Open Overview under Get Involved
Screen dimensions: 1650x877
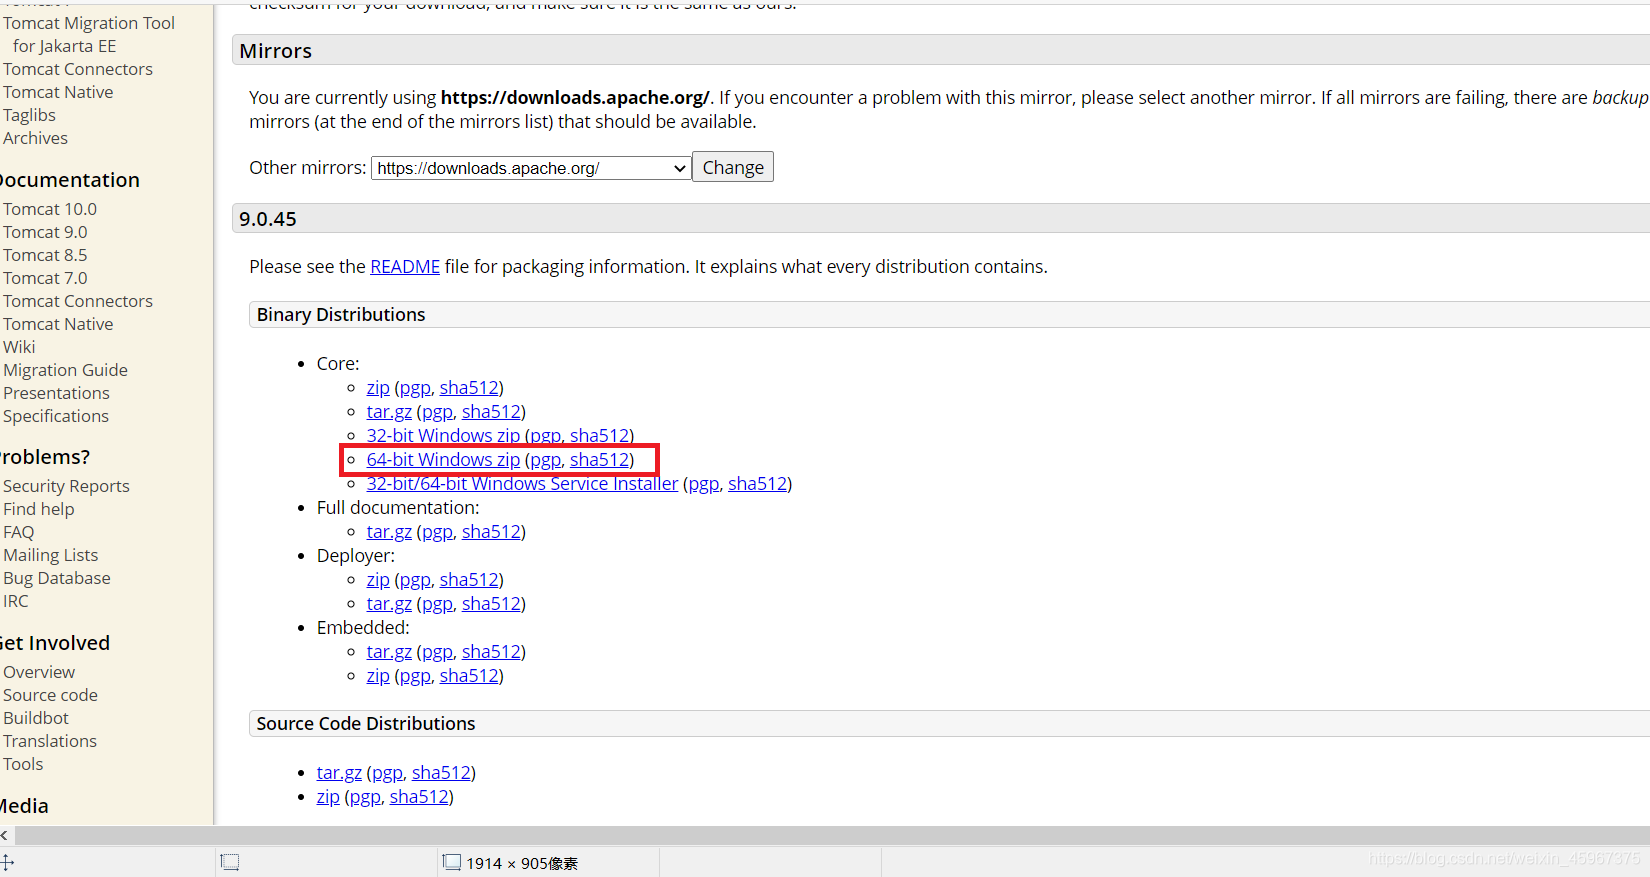click(39, 672)
